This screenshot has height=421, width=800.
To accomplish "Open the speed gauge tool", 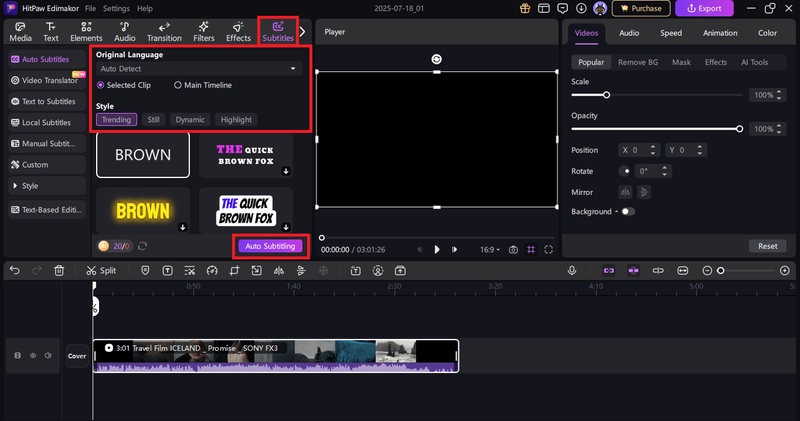I will click(x=212, y=270).
